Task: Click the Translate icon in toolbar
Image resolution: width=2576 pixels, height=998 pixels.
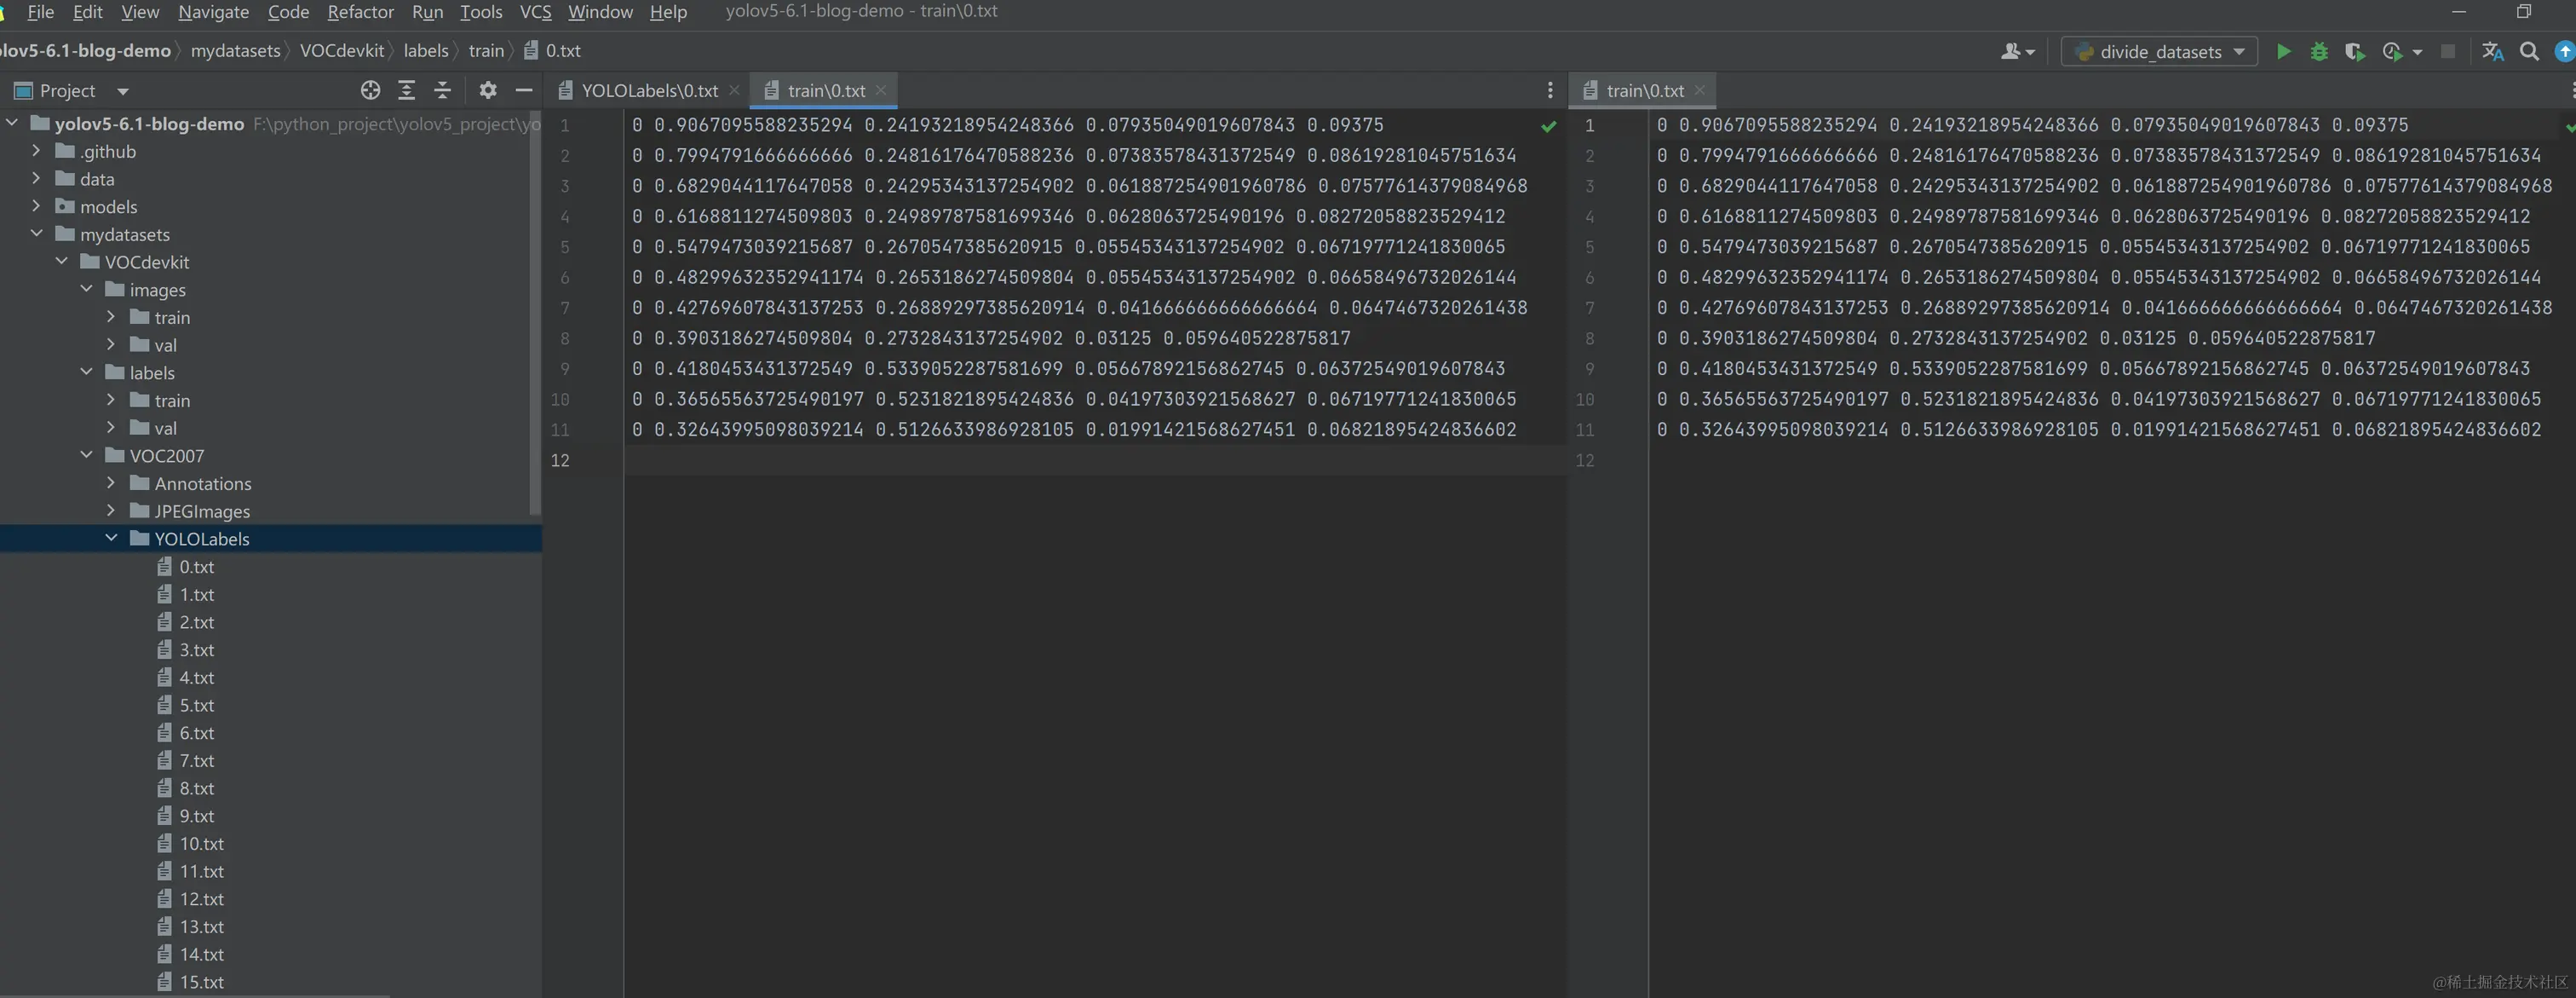Action: coord(2493,52)
